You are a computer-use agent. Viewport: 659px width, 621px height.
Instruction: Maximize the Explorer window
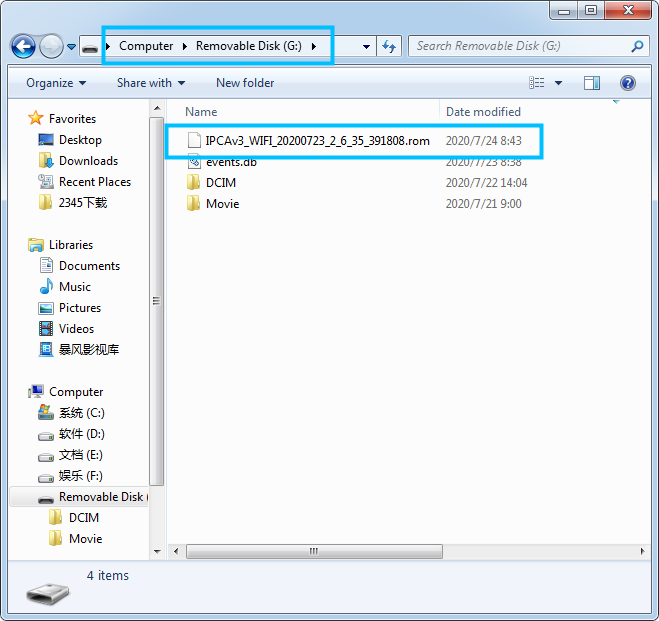pos(591,11)
